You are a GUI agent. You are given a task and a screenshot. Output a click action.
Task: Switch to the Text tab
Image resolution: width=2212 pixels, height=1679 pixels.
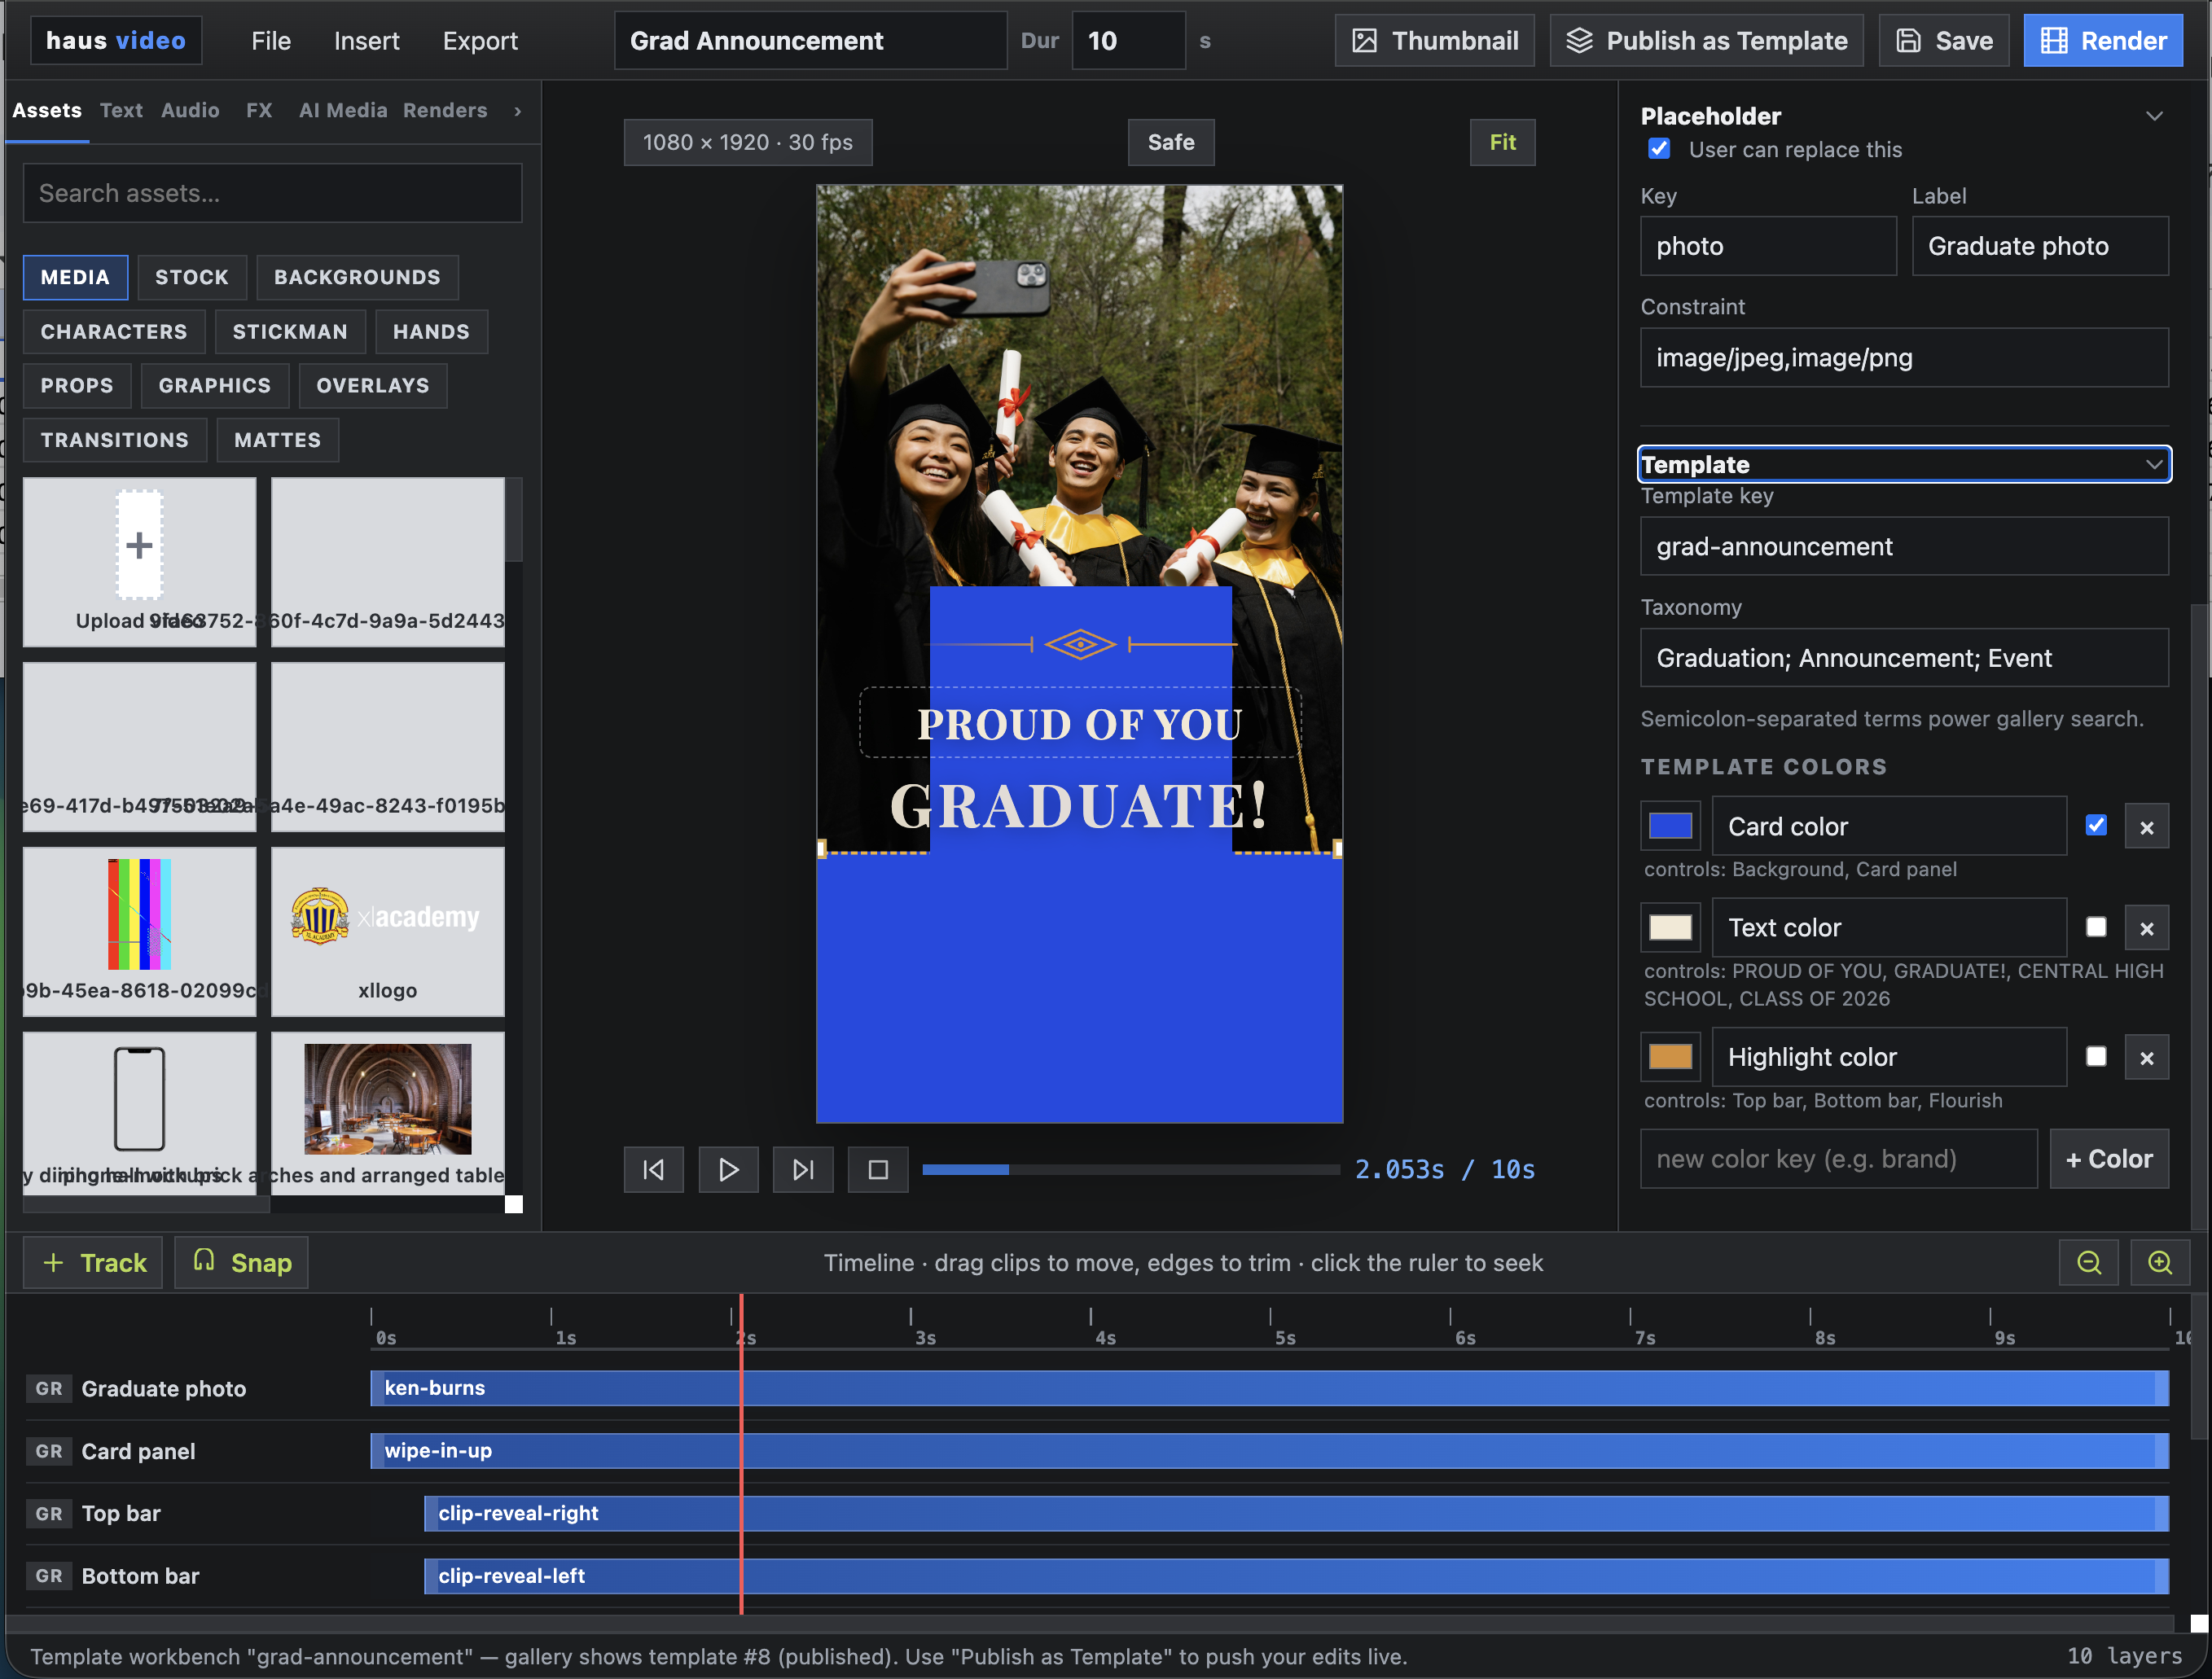121,110
